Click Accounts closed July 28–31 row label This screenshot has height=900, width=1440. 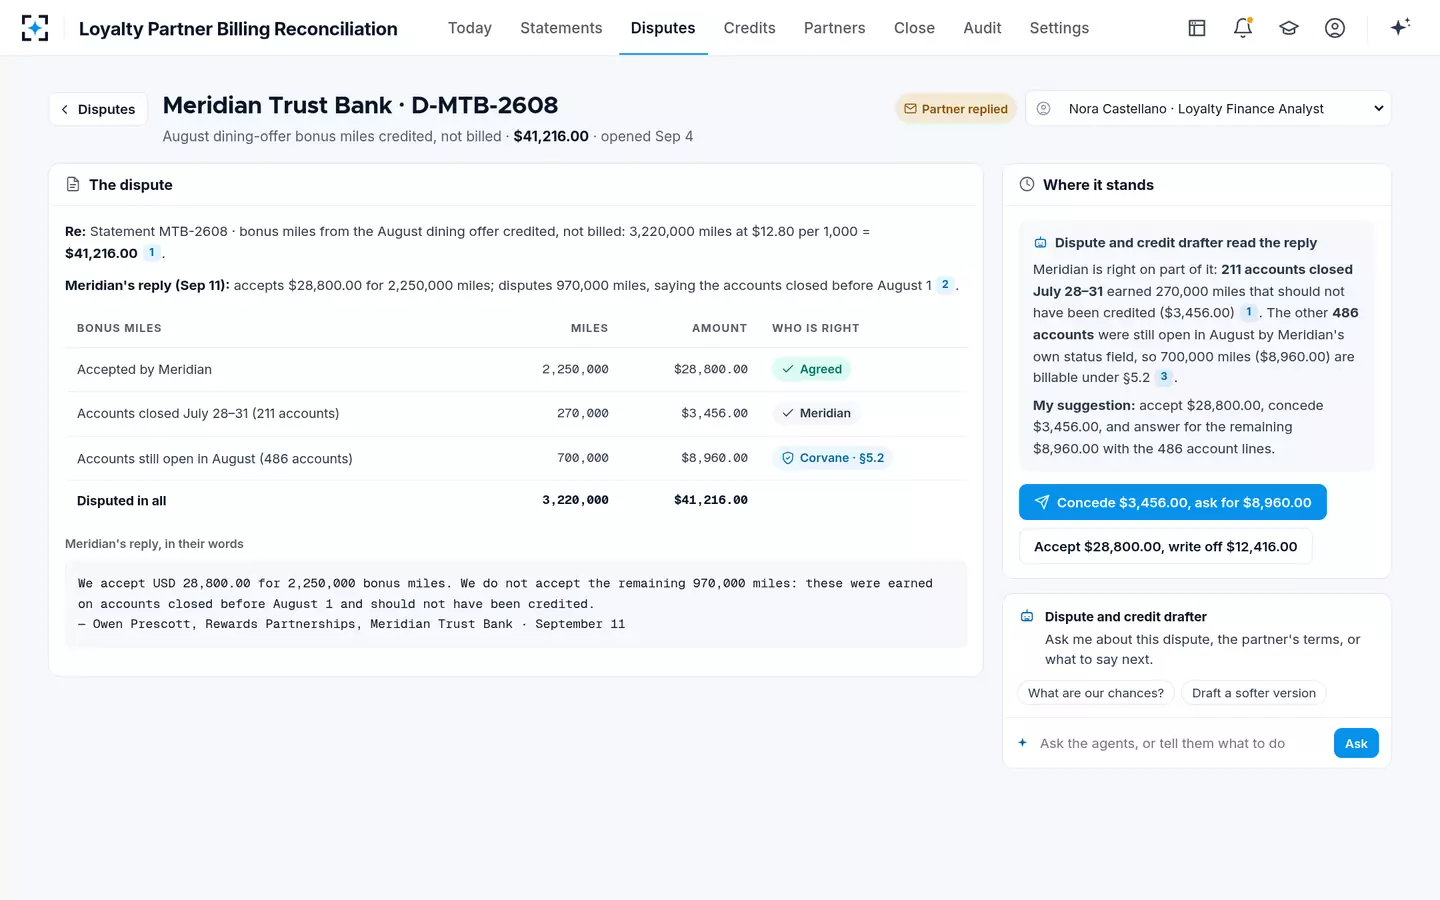coord(208,413)
